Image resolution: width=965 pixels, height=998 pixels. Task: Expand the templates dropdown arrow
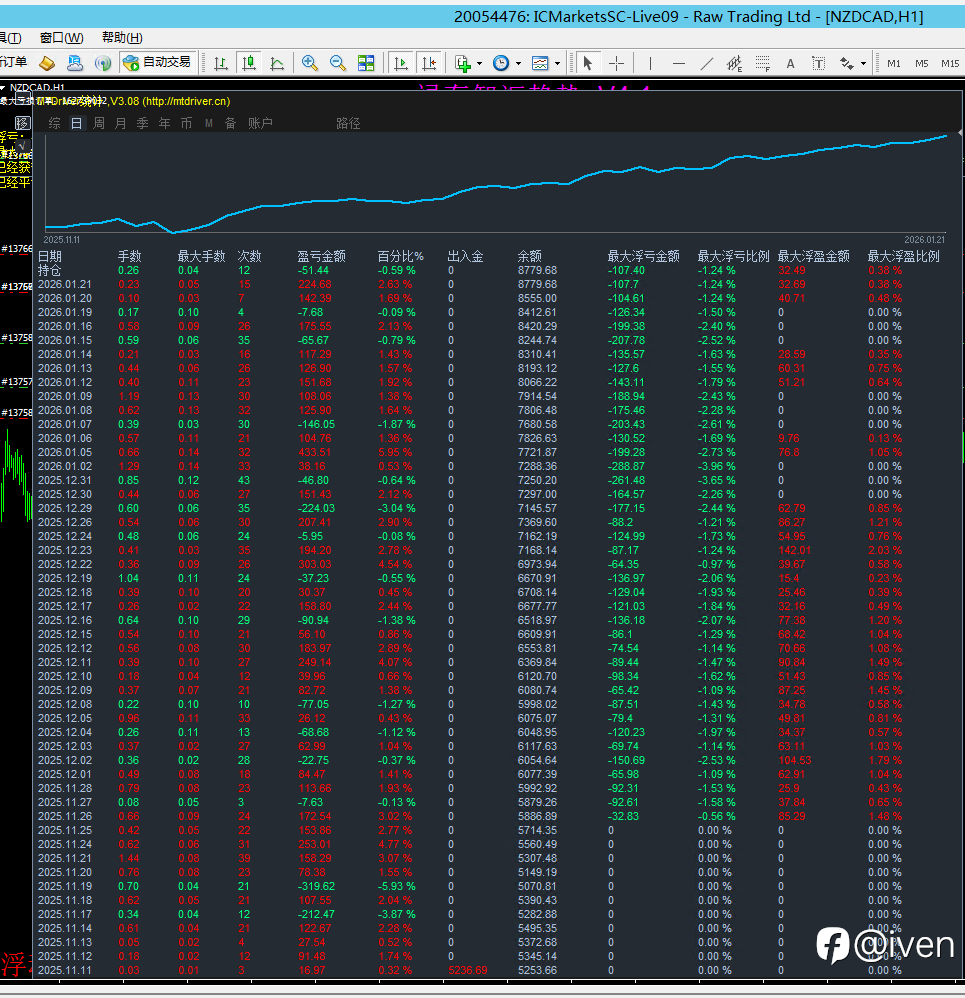[x=557, y=64]
